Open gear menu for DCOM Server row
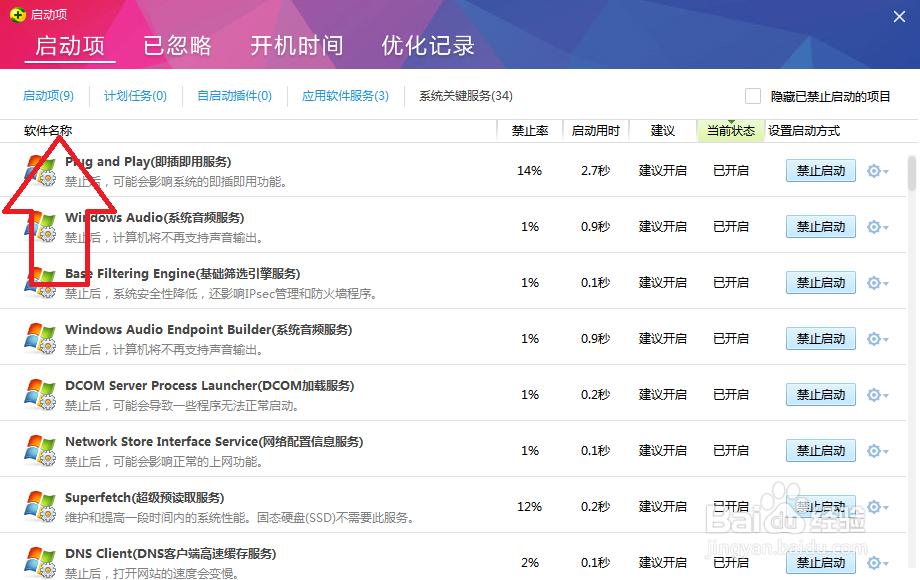This screenshot has height=580, width=920. [x=877, y=395]
